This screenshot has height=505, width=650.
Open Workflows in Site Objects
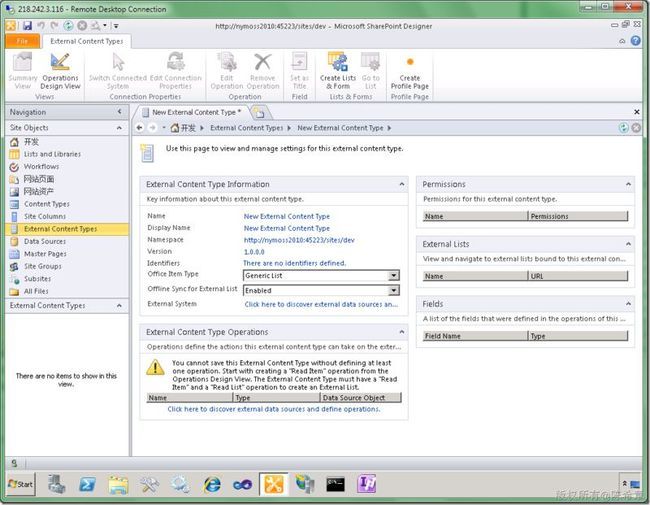pos(41,166)
